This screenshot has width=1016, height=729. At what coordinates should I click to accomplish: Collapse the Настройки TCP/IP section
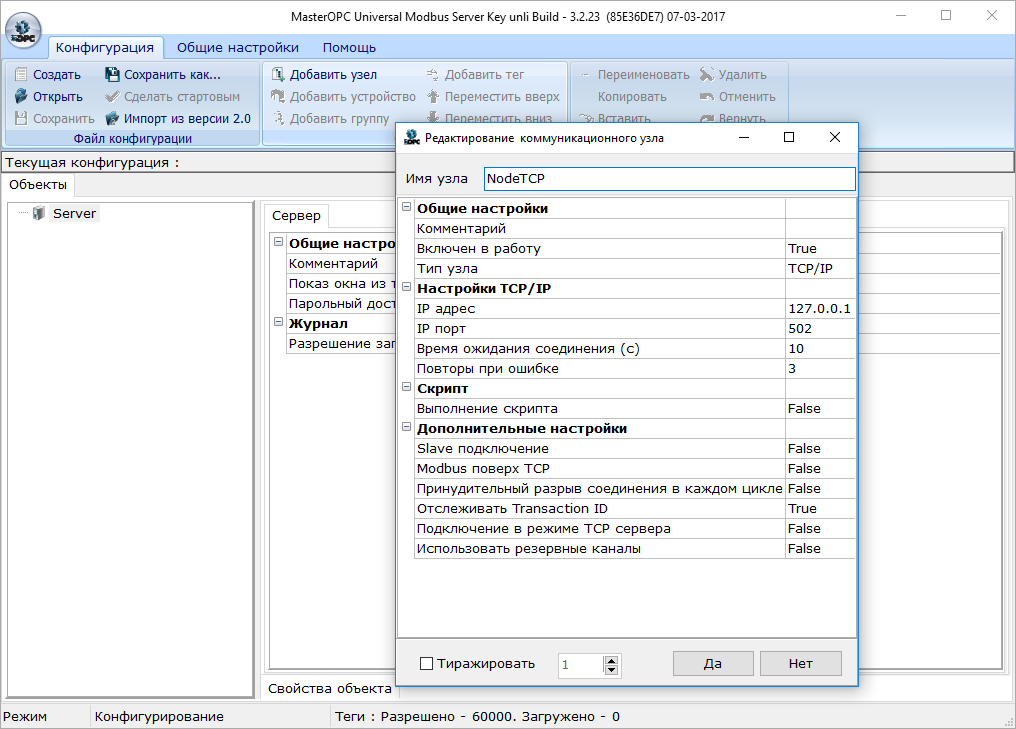(x=406, y=288)
